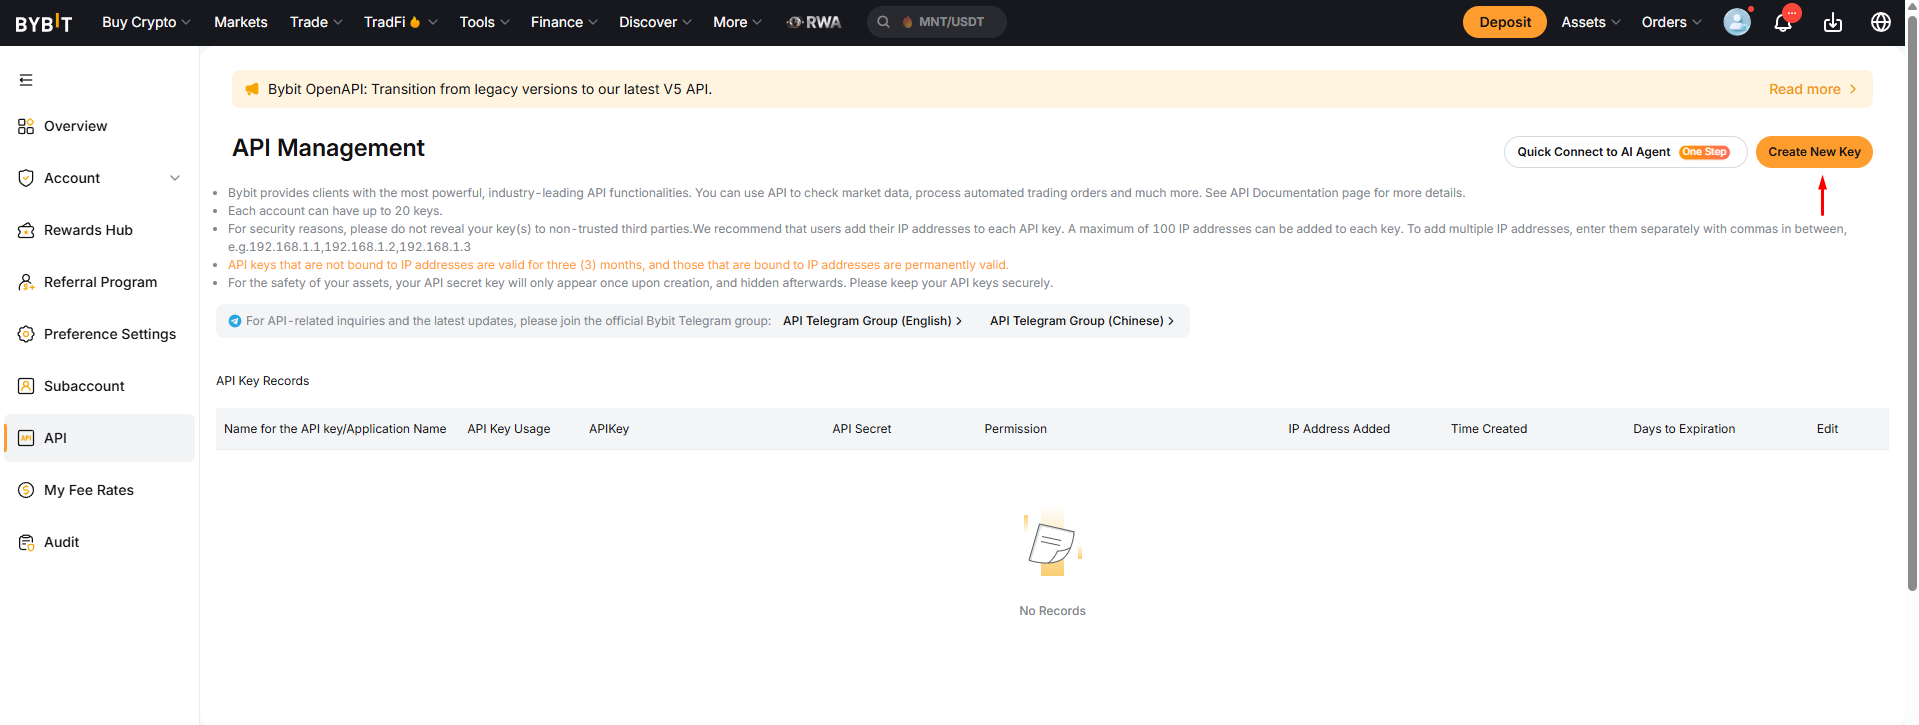Screen dimensions: 1919x725
Task: Click the Deposit button
Action: 1505,22
